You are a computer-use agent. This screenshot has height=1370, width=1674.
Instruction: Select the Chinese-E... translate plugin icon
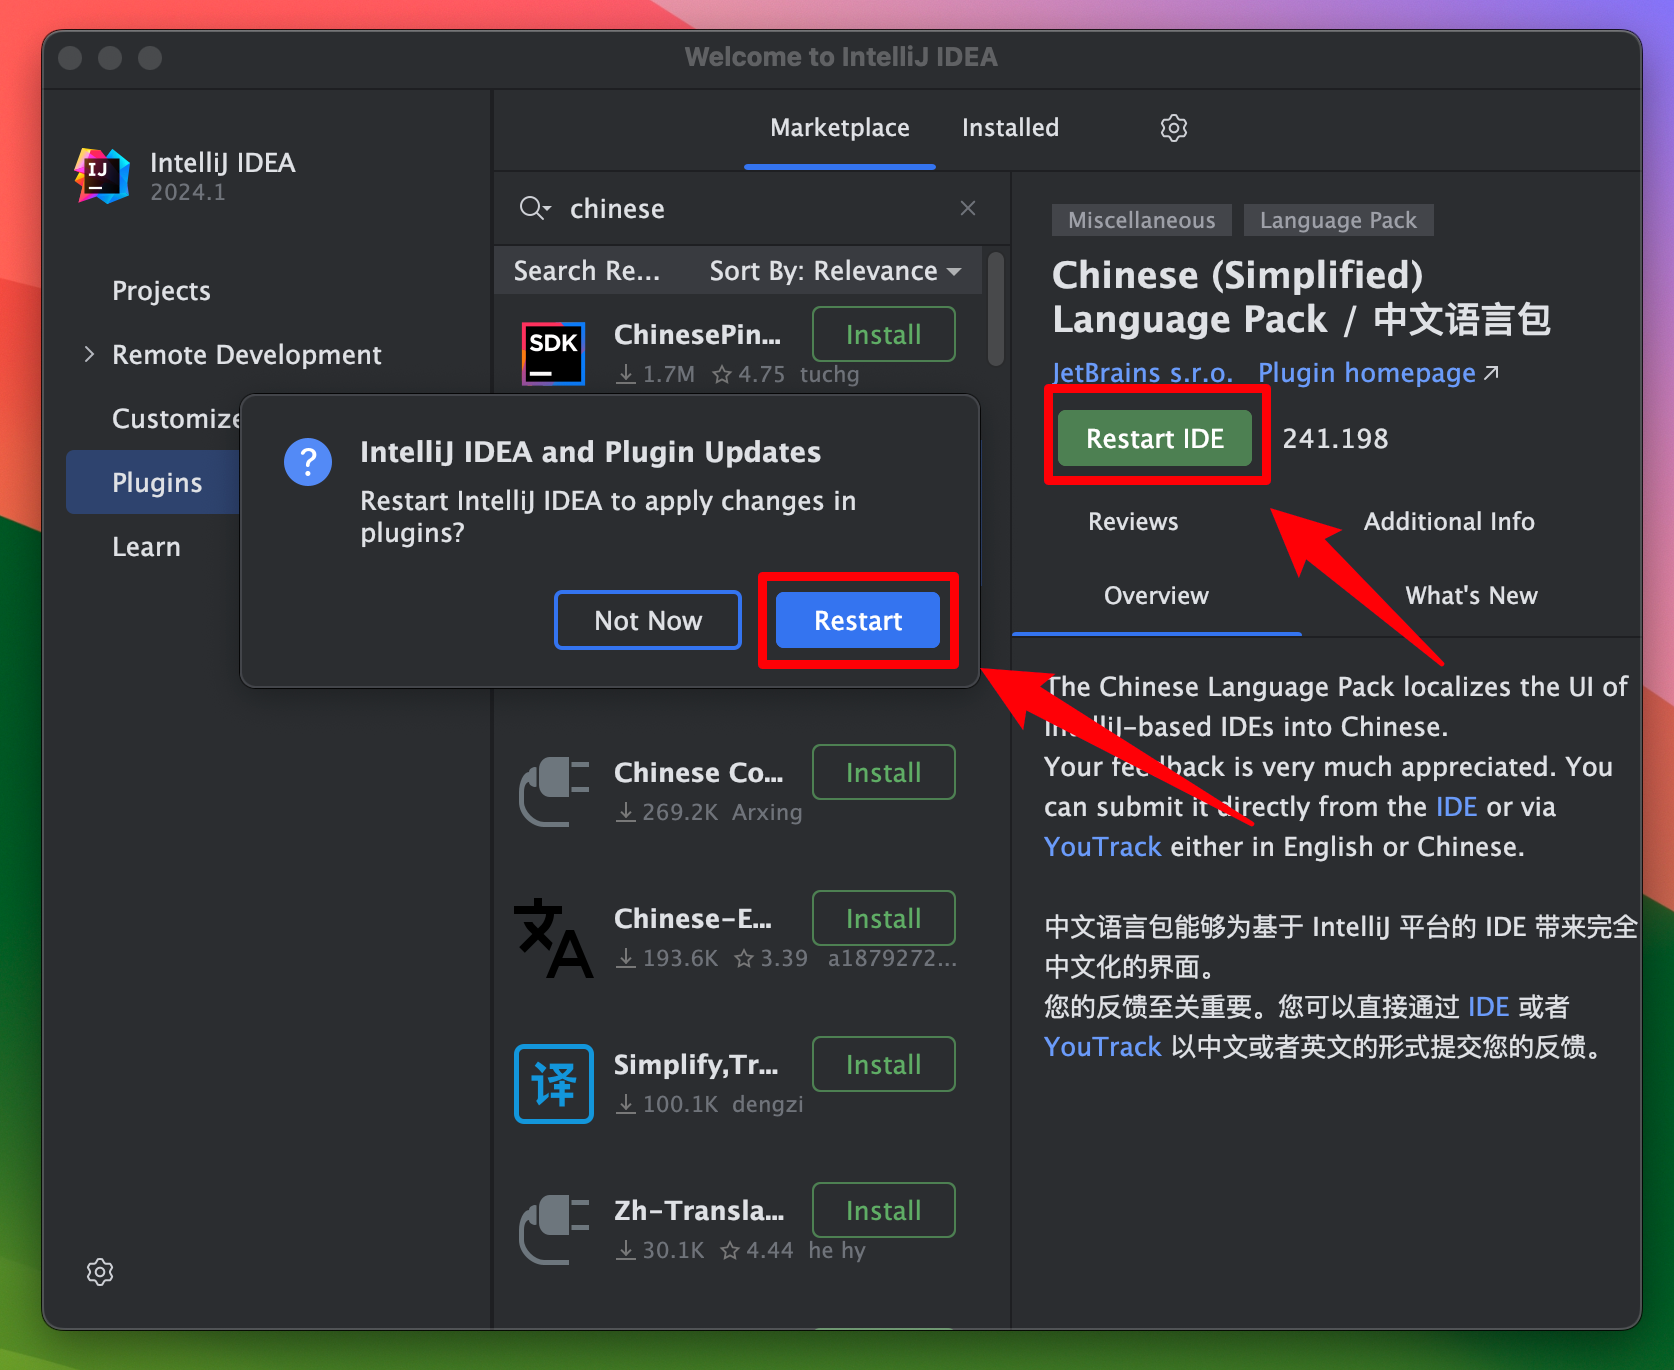pos(553,938)
